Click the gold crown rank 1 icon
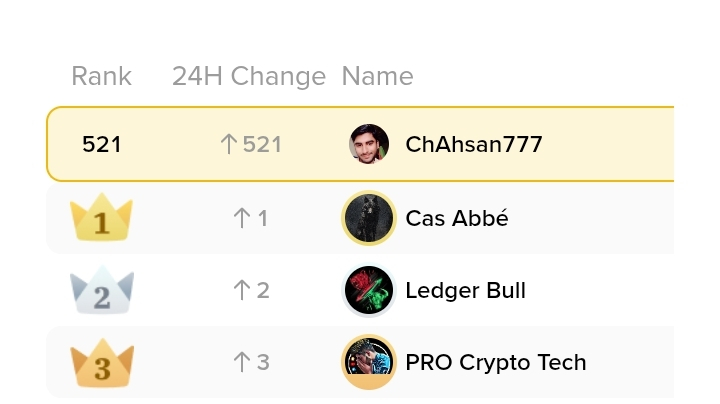The image size is (720, 404). click(101, 217)
